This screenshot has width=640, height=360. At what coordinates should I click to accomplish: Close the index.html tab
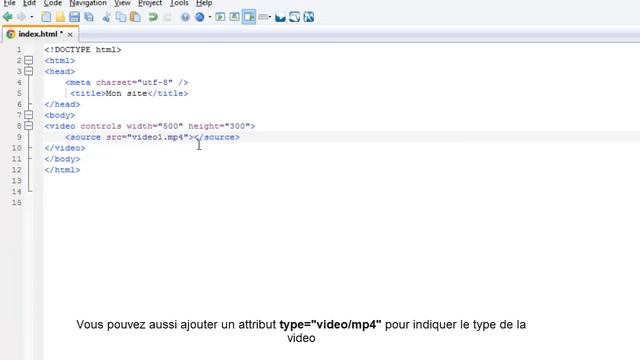(x=70, y=35)
